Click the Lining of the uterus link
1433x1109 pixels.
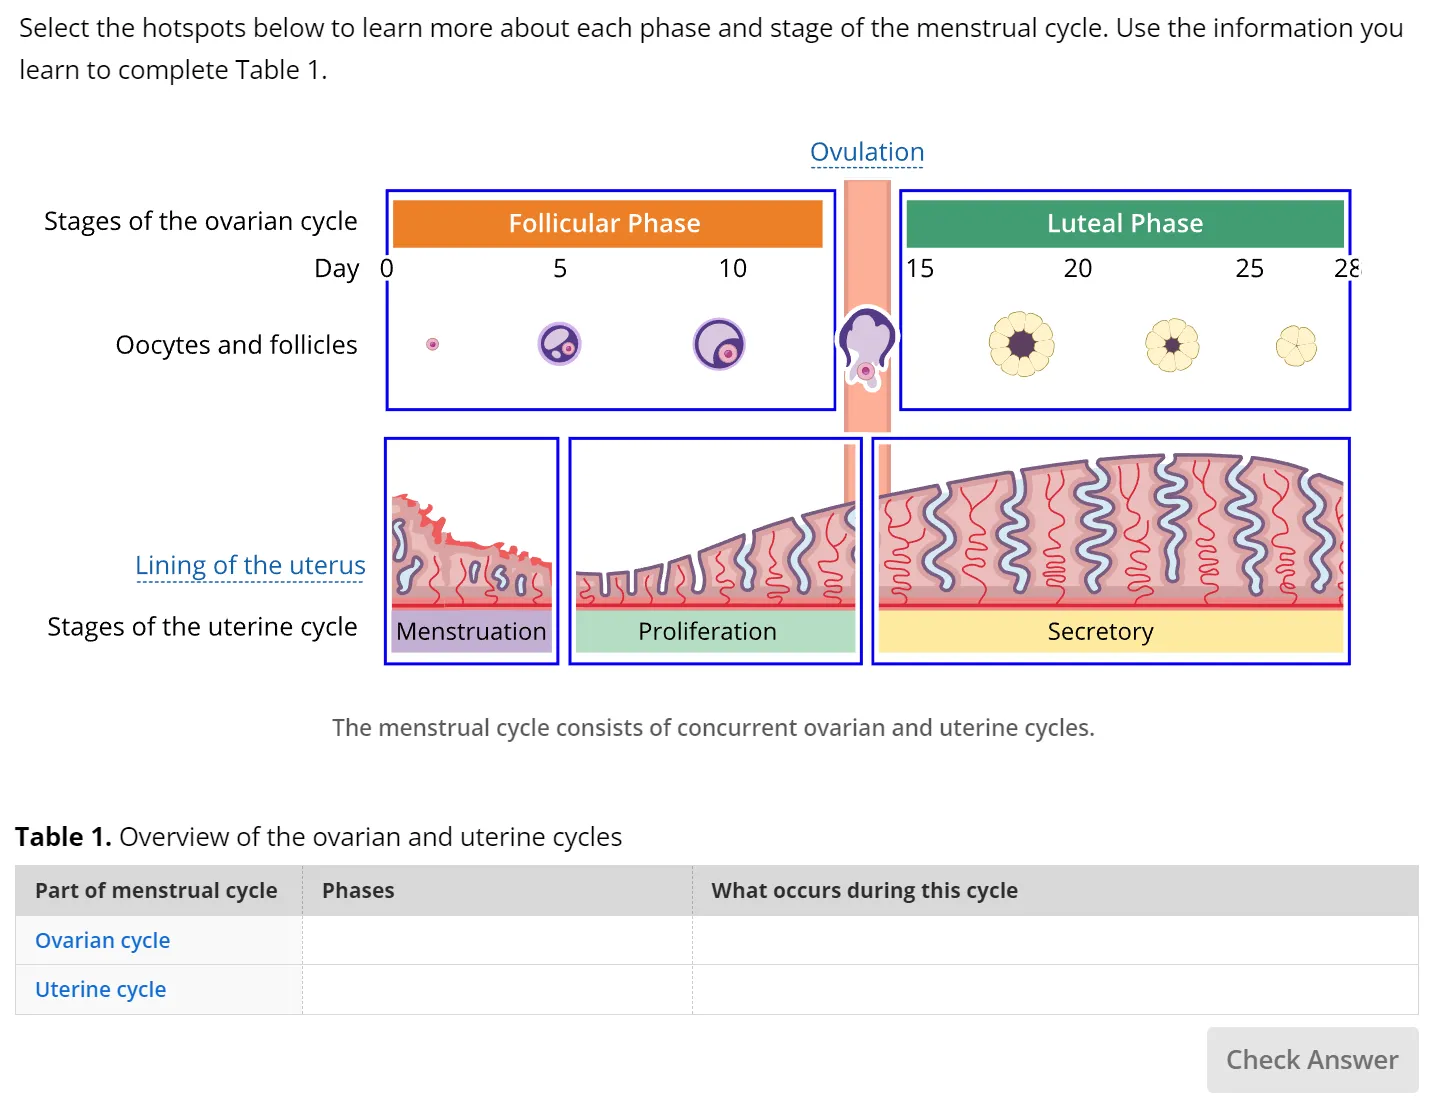pos(249,565)
